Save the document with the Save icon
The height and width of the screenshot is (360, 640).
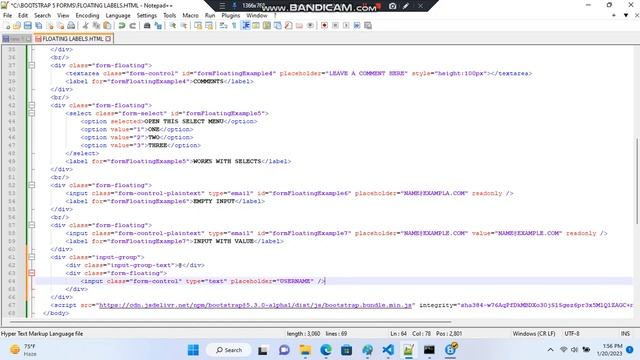tap(28, 25)
